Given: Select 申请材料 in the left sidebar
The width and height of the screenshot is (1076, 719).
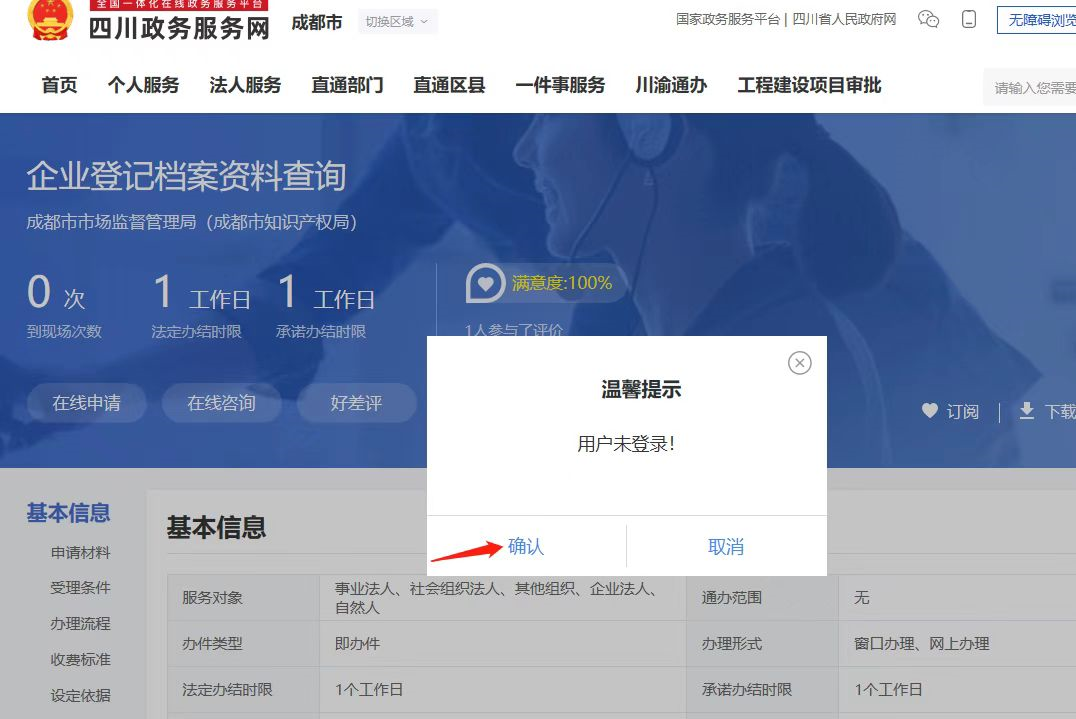Looking at the screenshot, I should coord(80,552).
